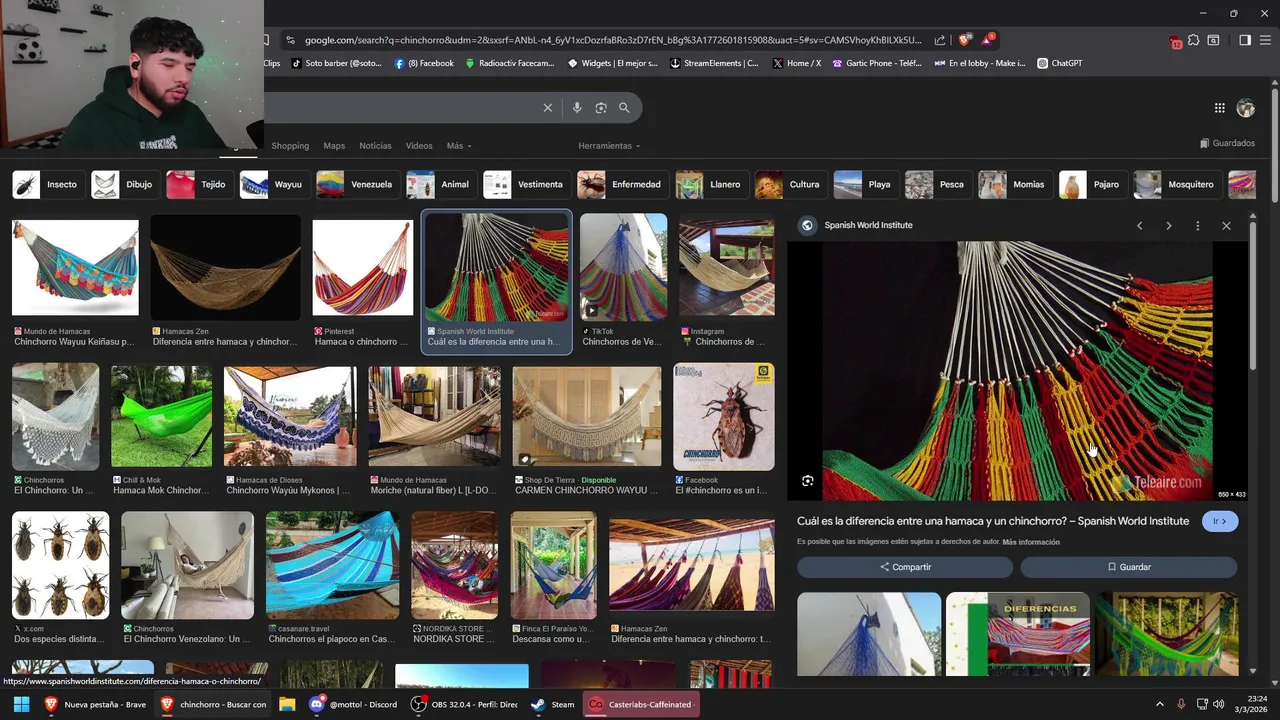Screen dimensions: 1280x720
Task: Open the StreamElements bookmark
Action: (x=714, y=63)
